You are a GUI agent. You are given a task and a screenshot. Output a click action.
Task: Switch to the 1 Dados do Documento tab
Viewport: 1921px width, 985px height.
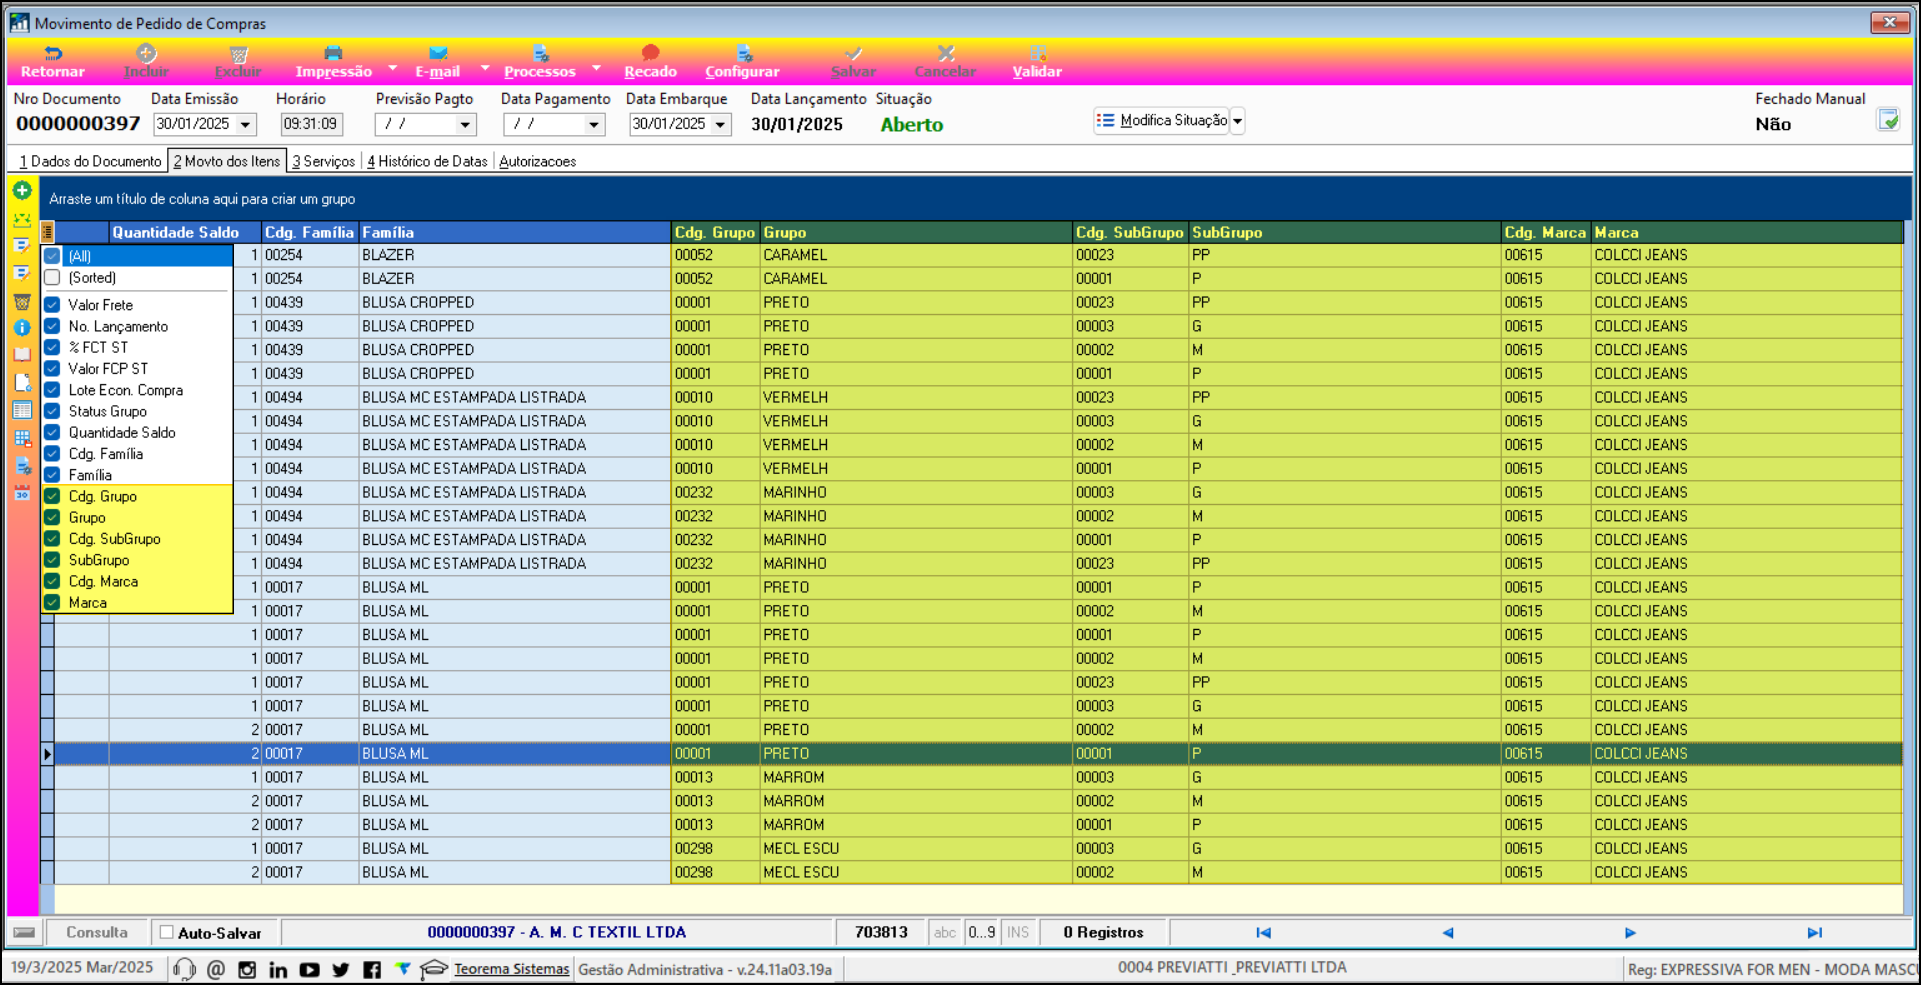click(90, 161)
